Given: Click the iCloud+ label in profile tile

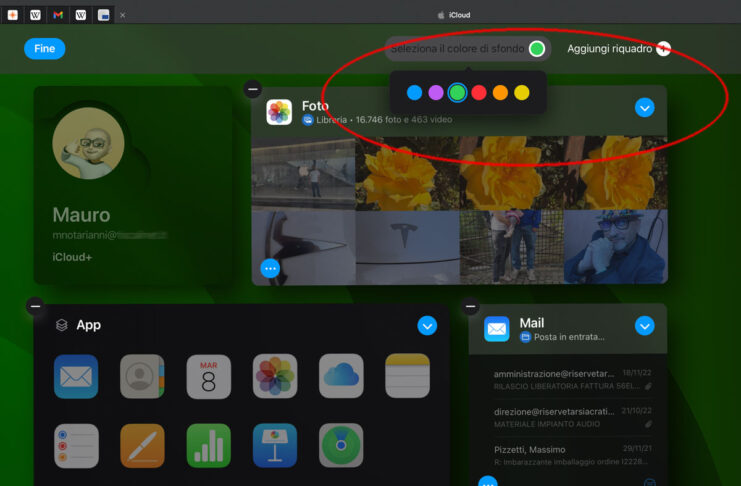Looking at the screenshot, I should click(x=72, y=257).
